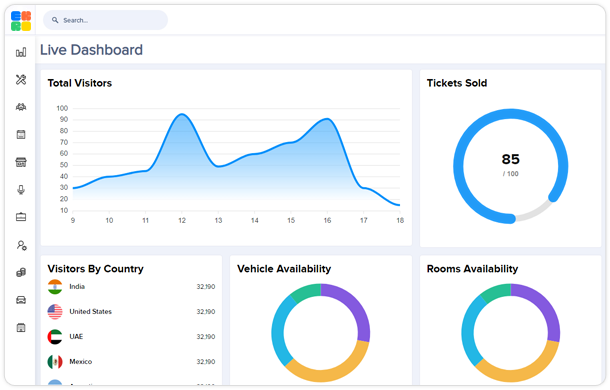Click the colorful four-square app logo
The height and width of the screenshot is (390, 610).
[x=21, y=21]
